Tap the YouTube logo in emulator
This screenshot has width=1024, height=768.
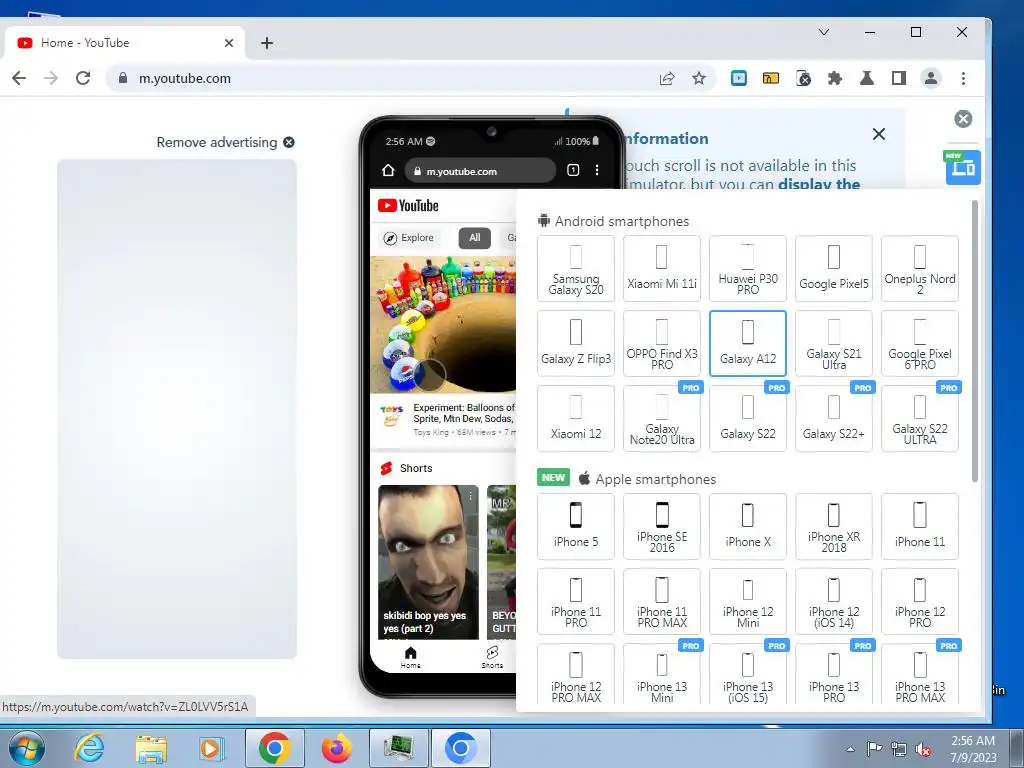pos(408,206)
